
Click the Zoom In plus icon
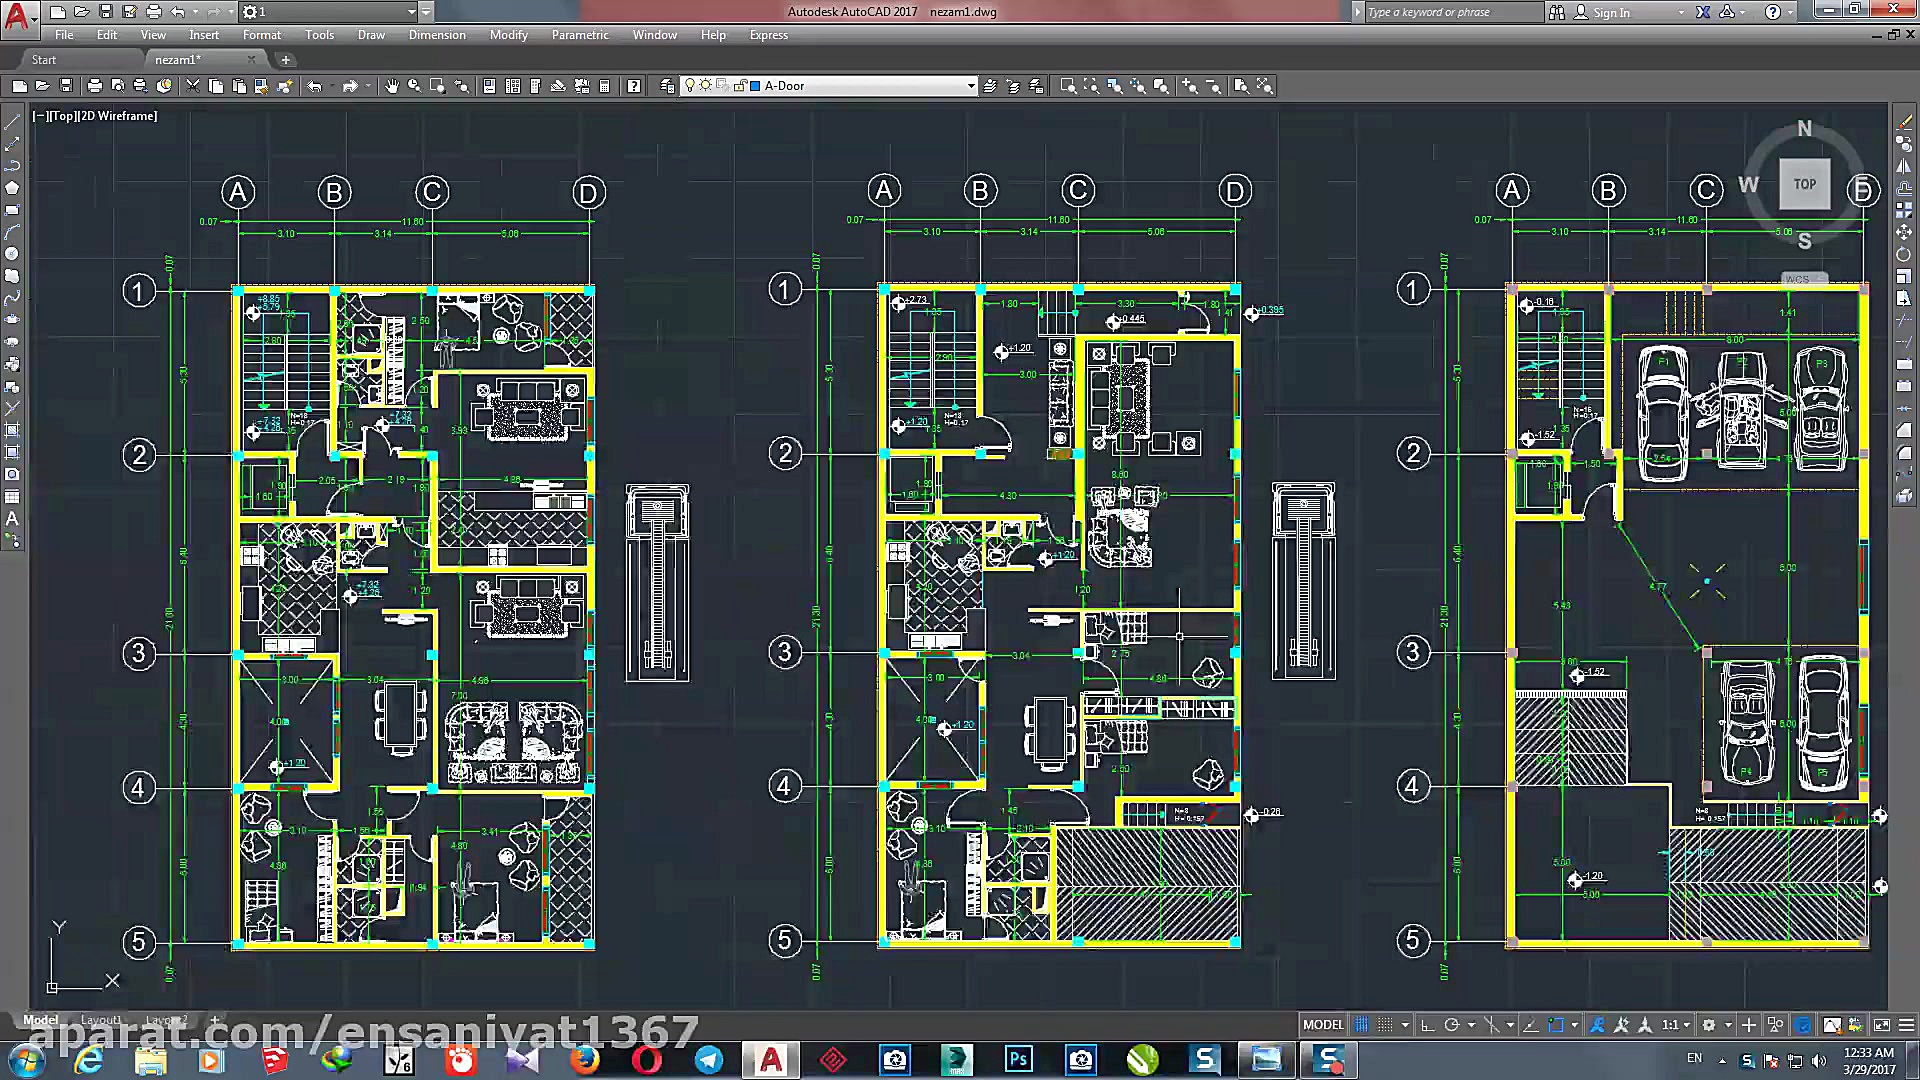tap(1190, 86)
